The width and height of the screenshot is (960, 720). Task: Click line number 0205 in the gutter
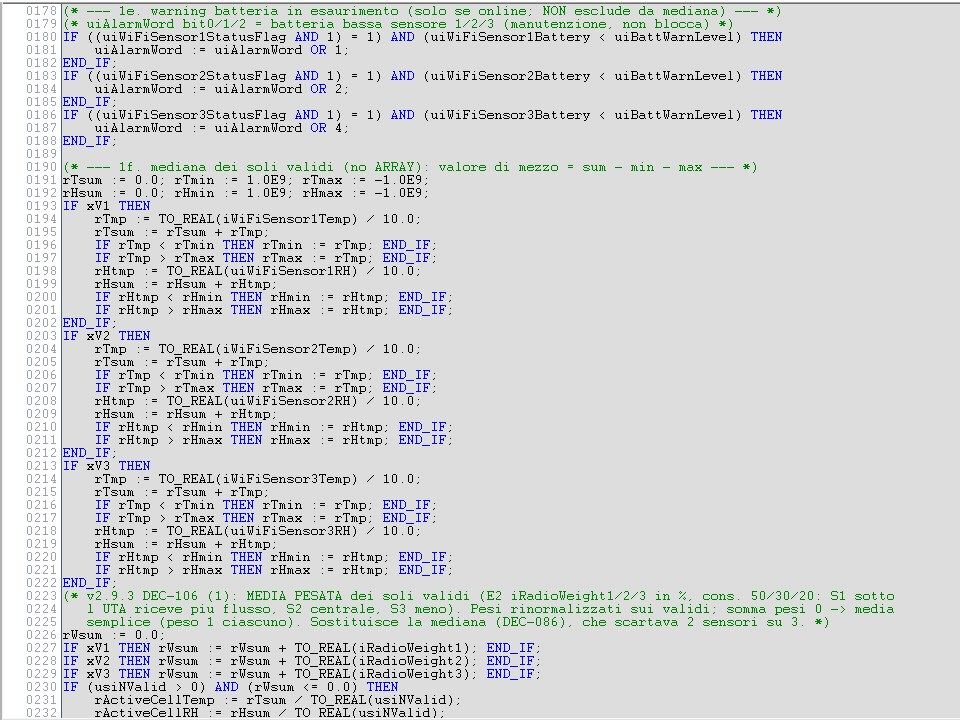click(42, 362)
